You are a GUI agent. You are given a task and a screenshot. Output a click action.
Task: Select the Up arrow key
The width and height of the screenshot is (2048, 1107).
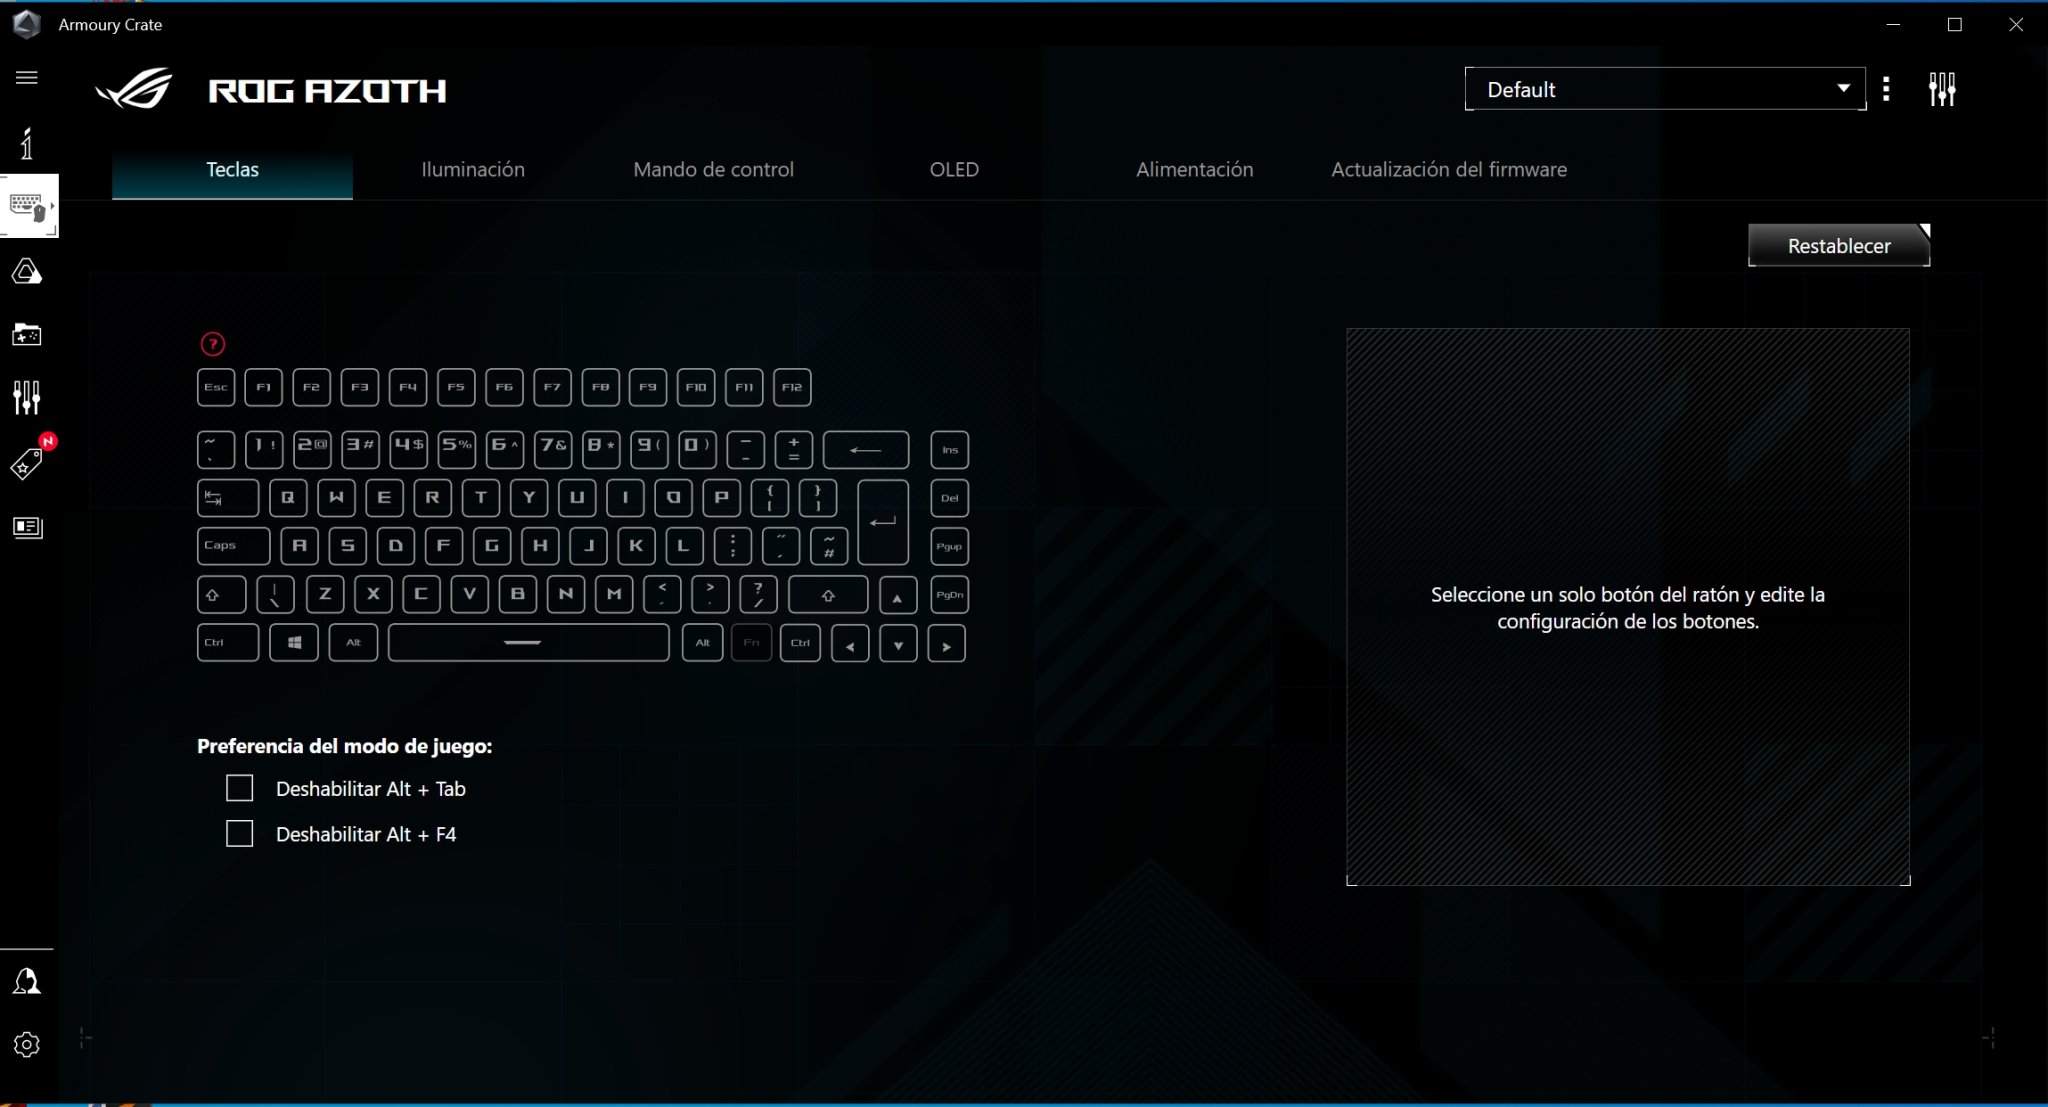898,596
